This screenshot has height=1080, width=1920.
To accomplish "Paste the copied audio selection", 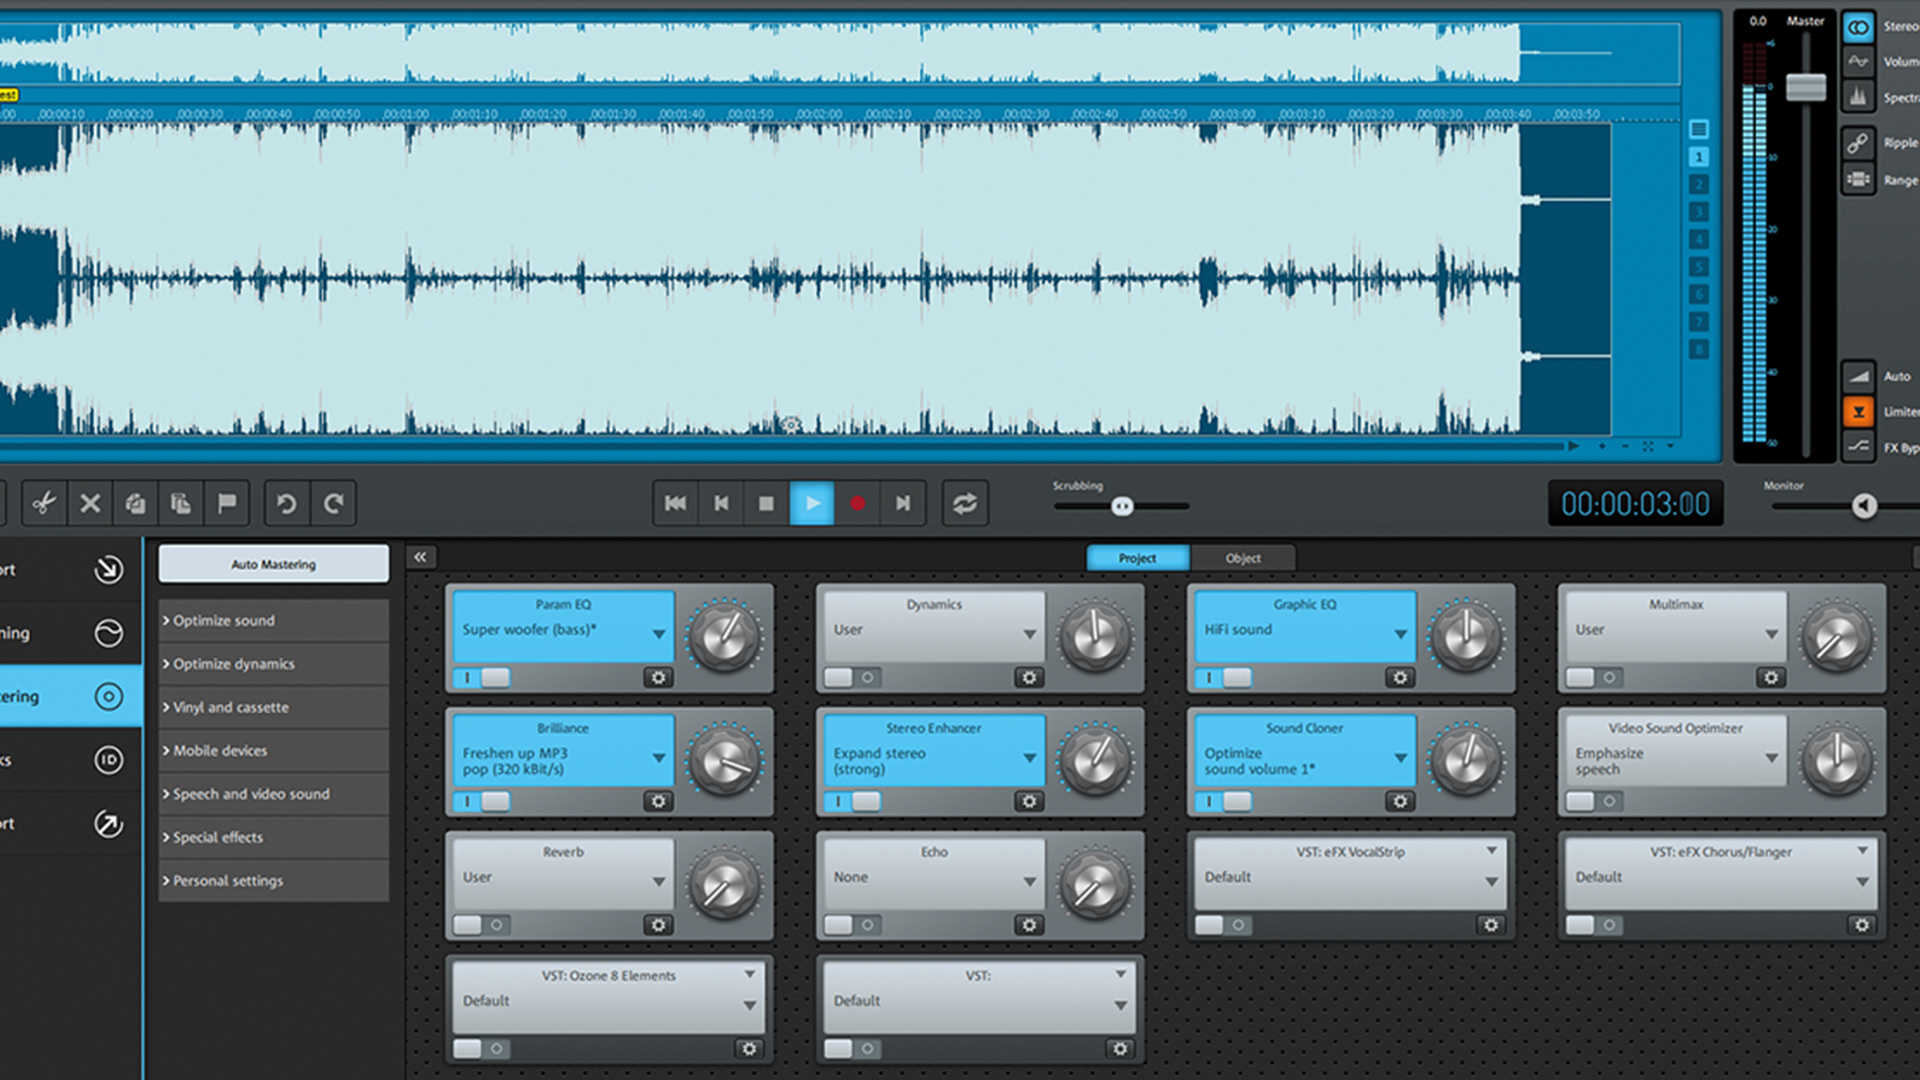I will click(181, 503).
